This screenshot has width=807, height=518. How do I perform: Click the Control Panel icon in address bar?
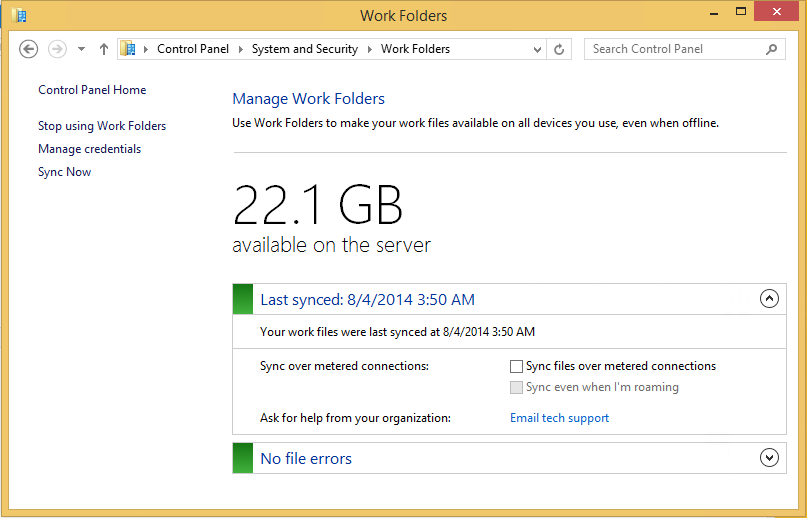tap(128, 49)
